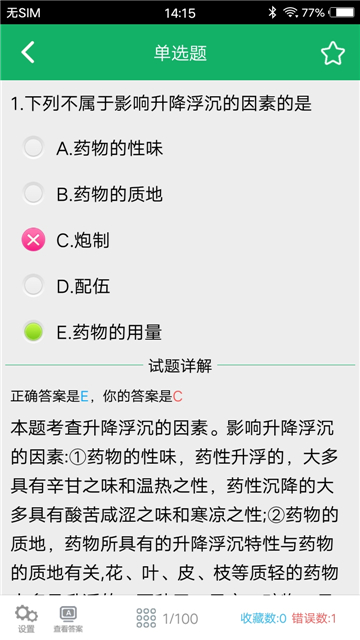Screen dimensions: 360x640
Task: Select radio option B.药物的质地
Action: [x=33, y=193]
